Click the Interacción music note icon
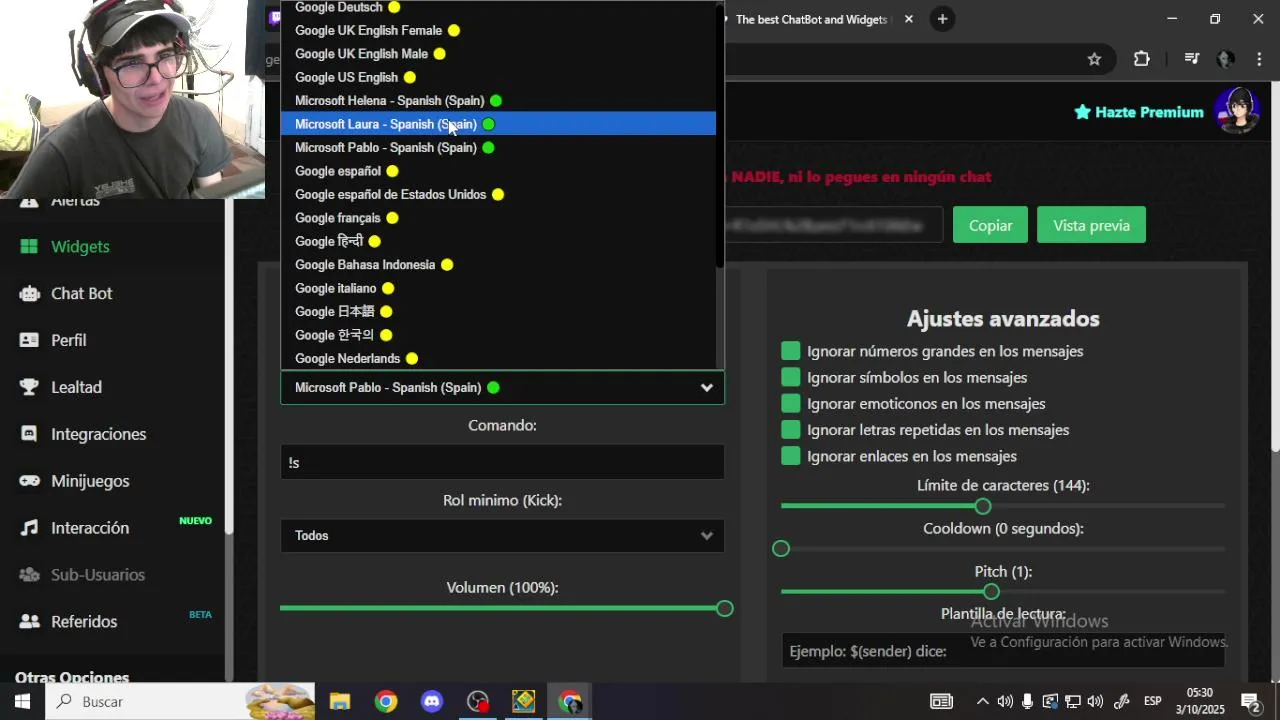This screenshot has height=720, width=1280. [30, 528]
